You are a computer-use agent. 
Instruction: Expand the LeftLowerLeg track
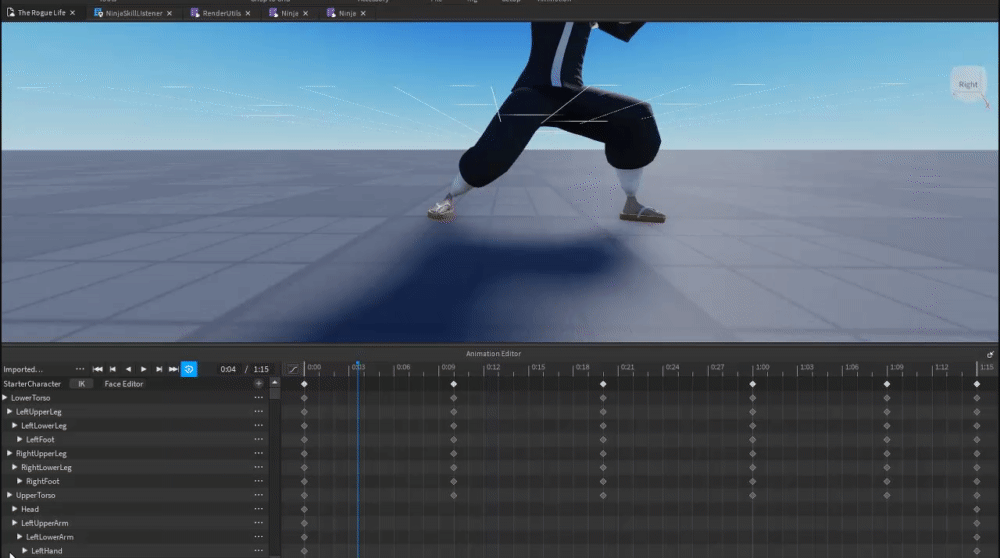click(15, 425)
